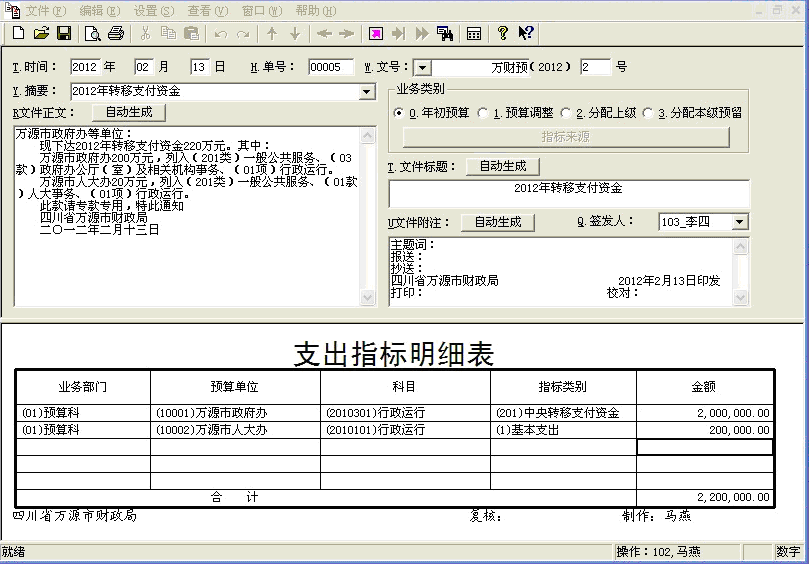809x565 pixels.
Task: Expand the 文号 dropdown arrow
Action: [423, 68]
